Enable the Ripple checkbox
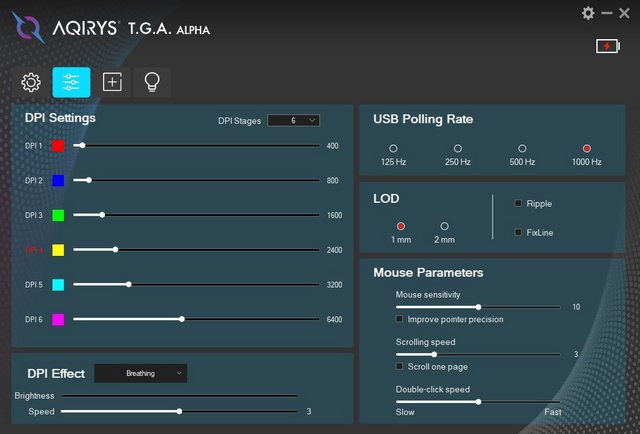Image resolution: width=640 pixels, height=434 pixels. [518, 203]
